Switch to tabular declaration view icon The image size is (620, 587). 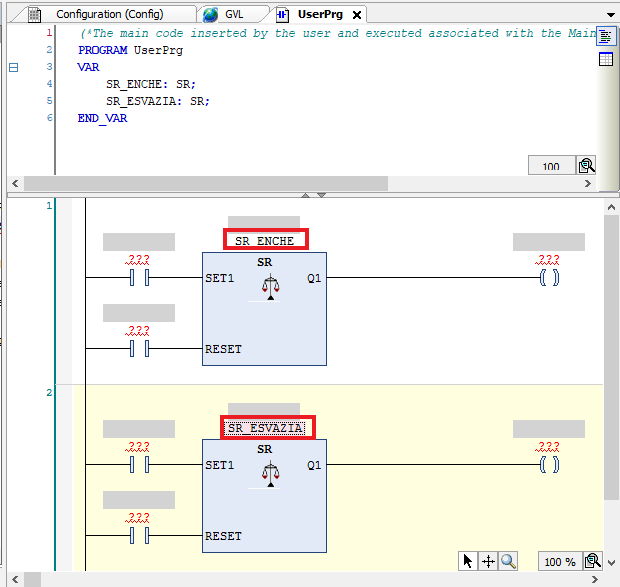point(606,59)
